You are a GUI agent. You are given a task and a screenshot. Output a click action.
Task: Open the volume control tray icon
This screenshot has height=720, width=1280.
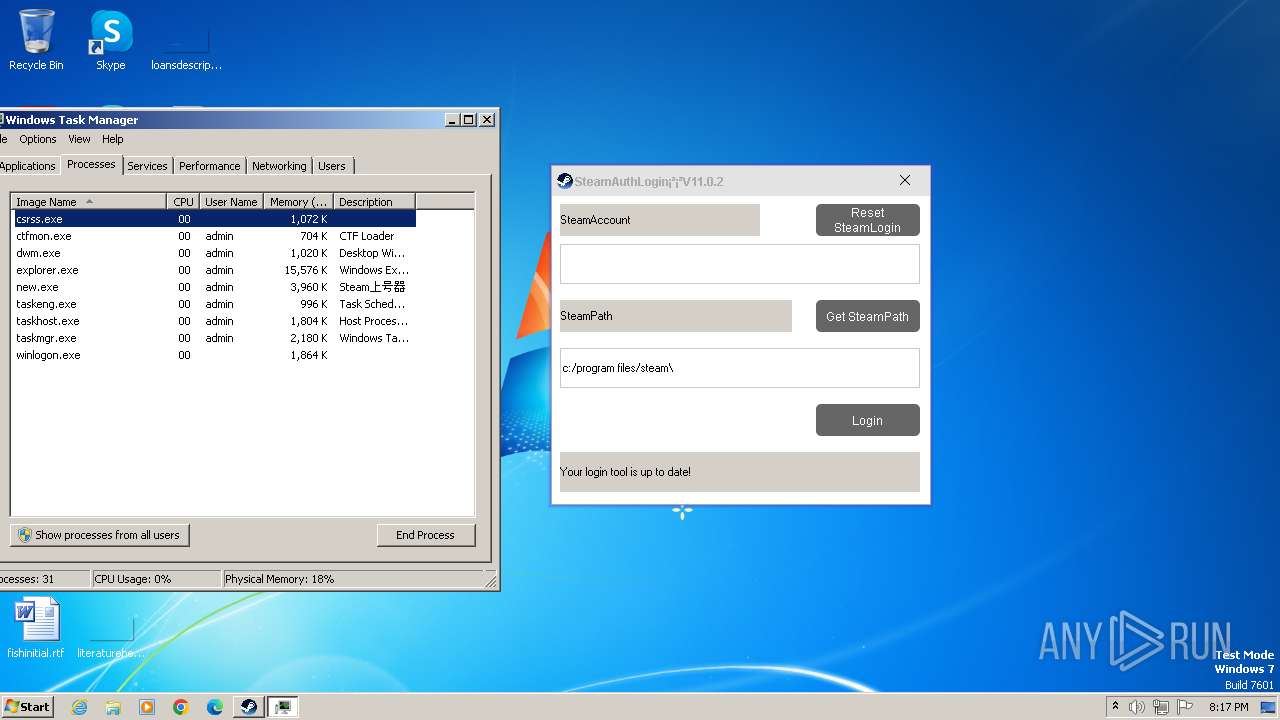[x=1137, y=707]
